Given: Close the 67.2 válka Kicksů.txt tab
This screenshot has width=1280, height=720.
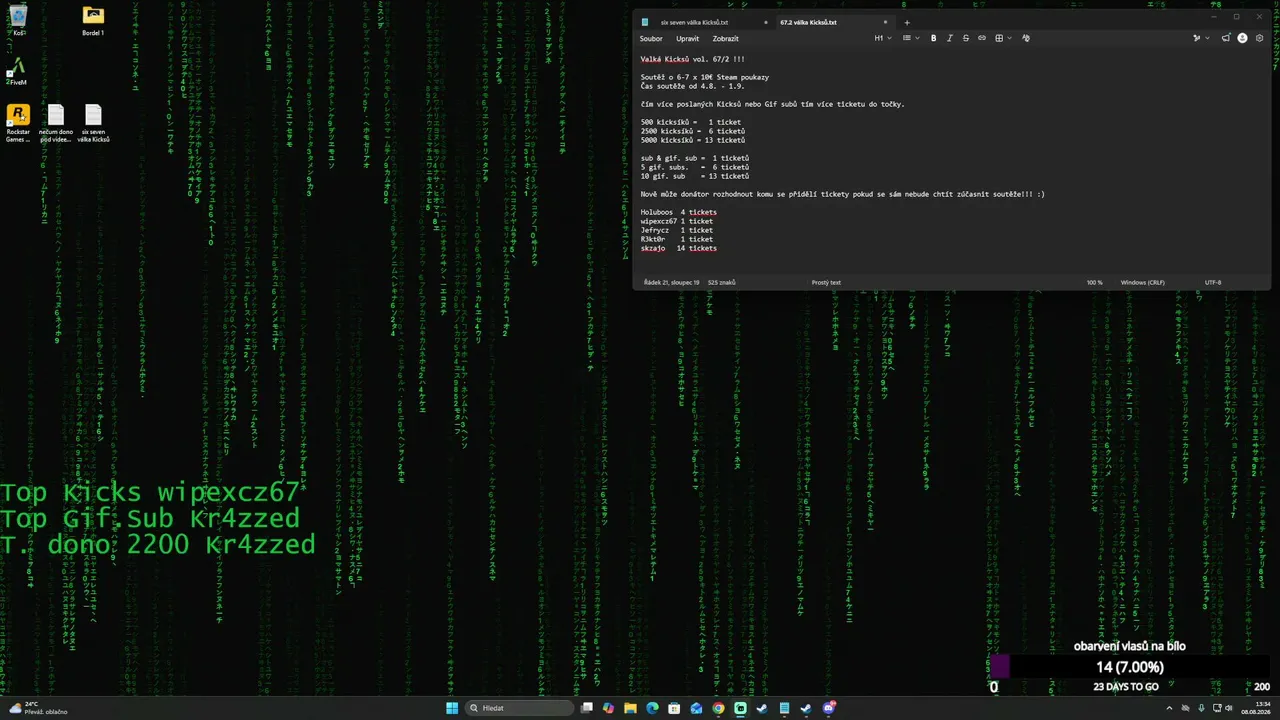Looking at the screenshot, I should 885,22.
